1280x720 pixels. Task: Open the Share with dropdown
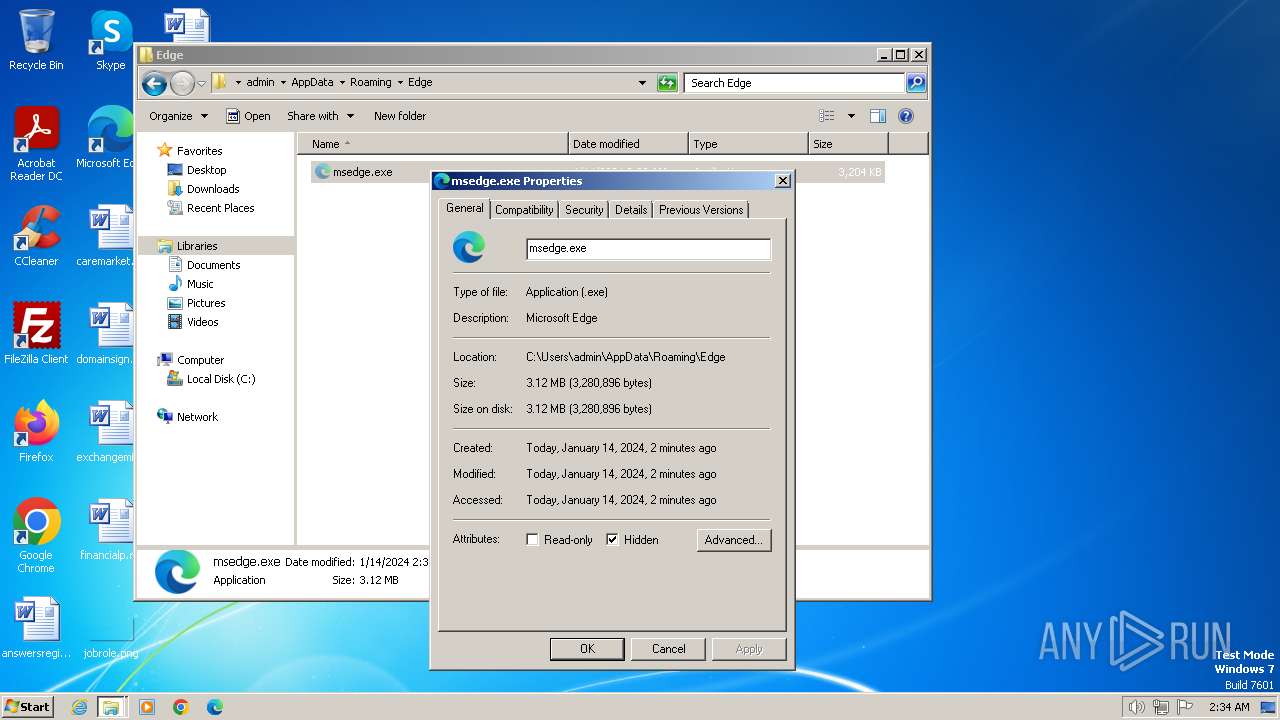pos(320,116)
